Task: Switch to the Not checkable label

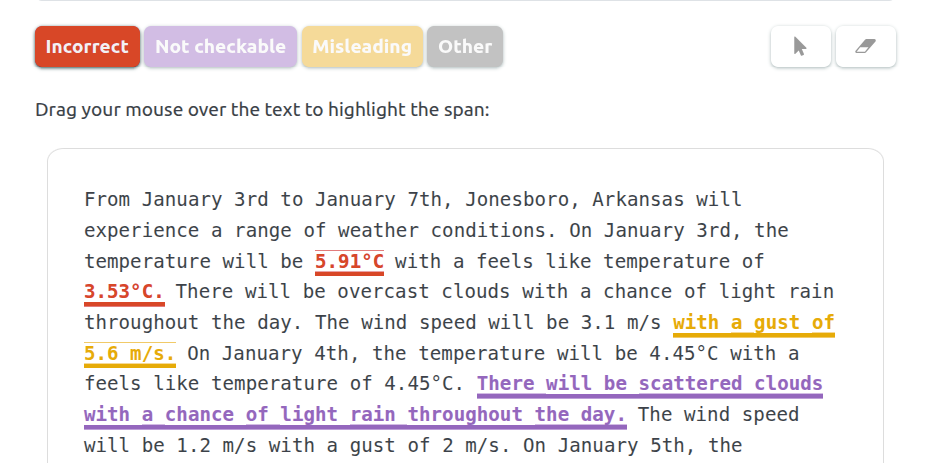Action: tap(220, 47)
